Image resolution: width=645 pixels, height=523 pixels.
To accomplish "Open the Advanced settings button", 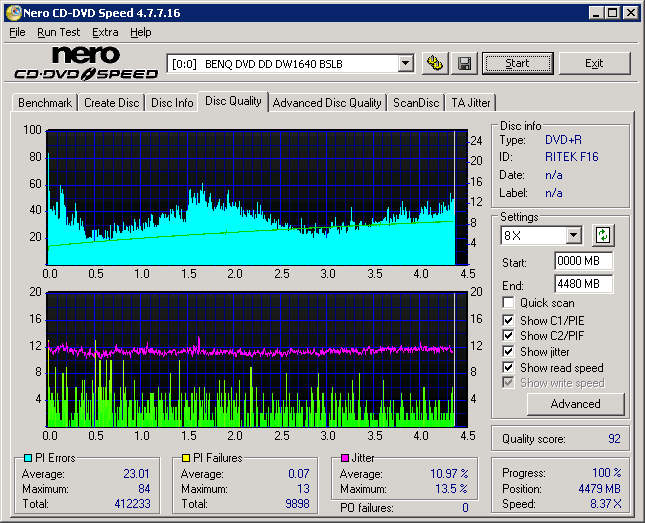I will click(575, 404).
